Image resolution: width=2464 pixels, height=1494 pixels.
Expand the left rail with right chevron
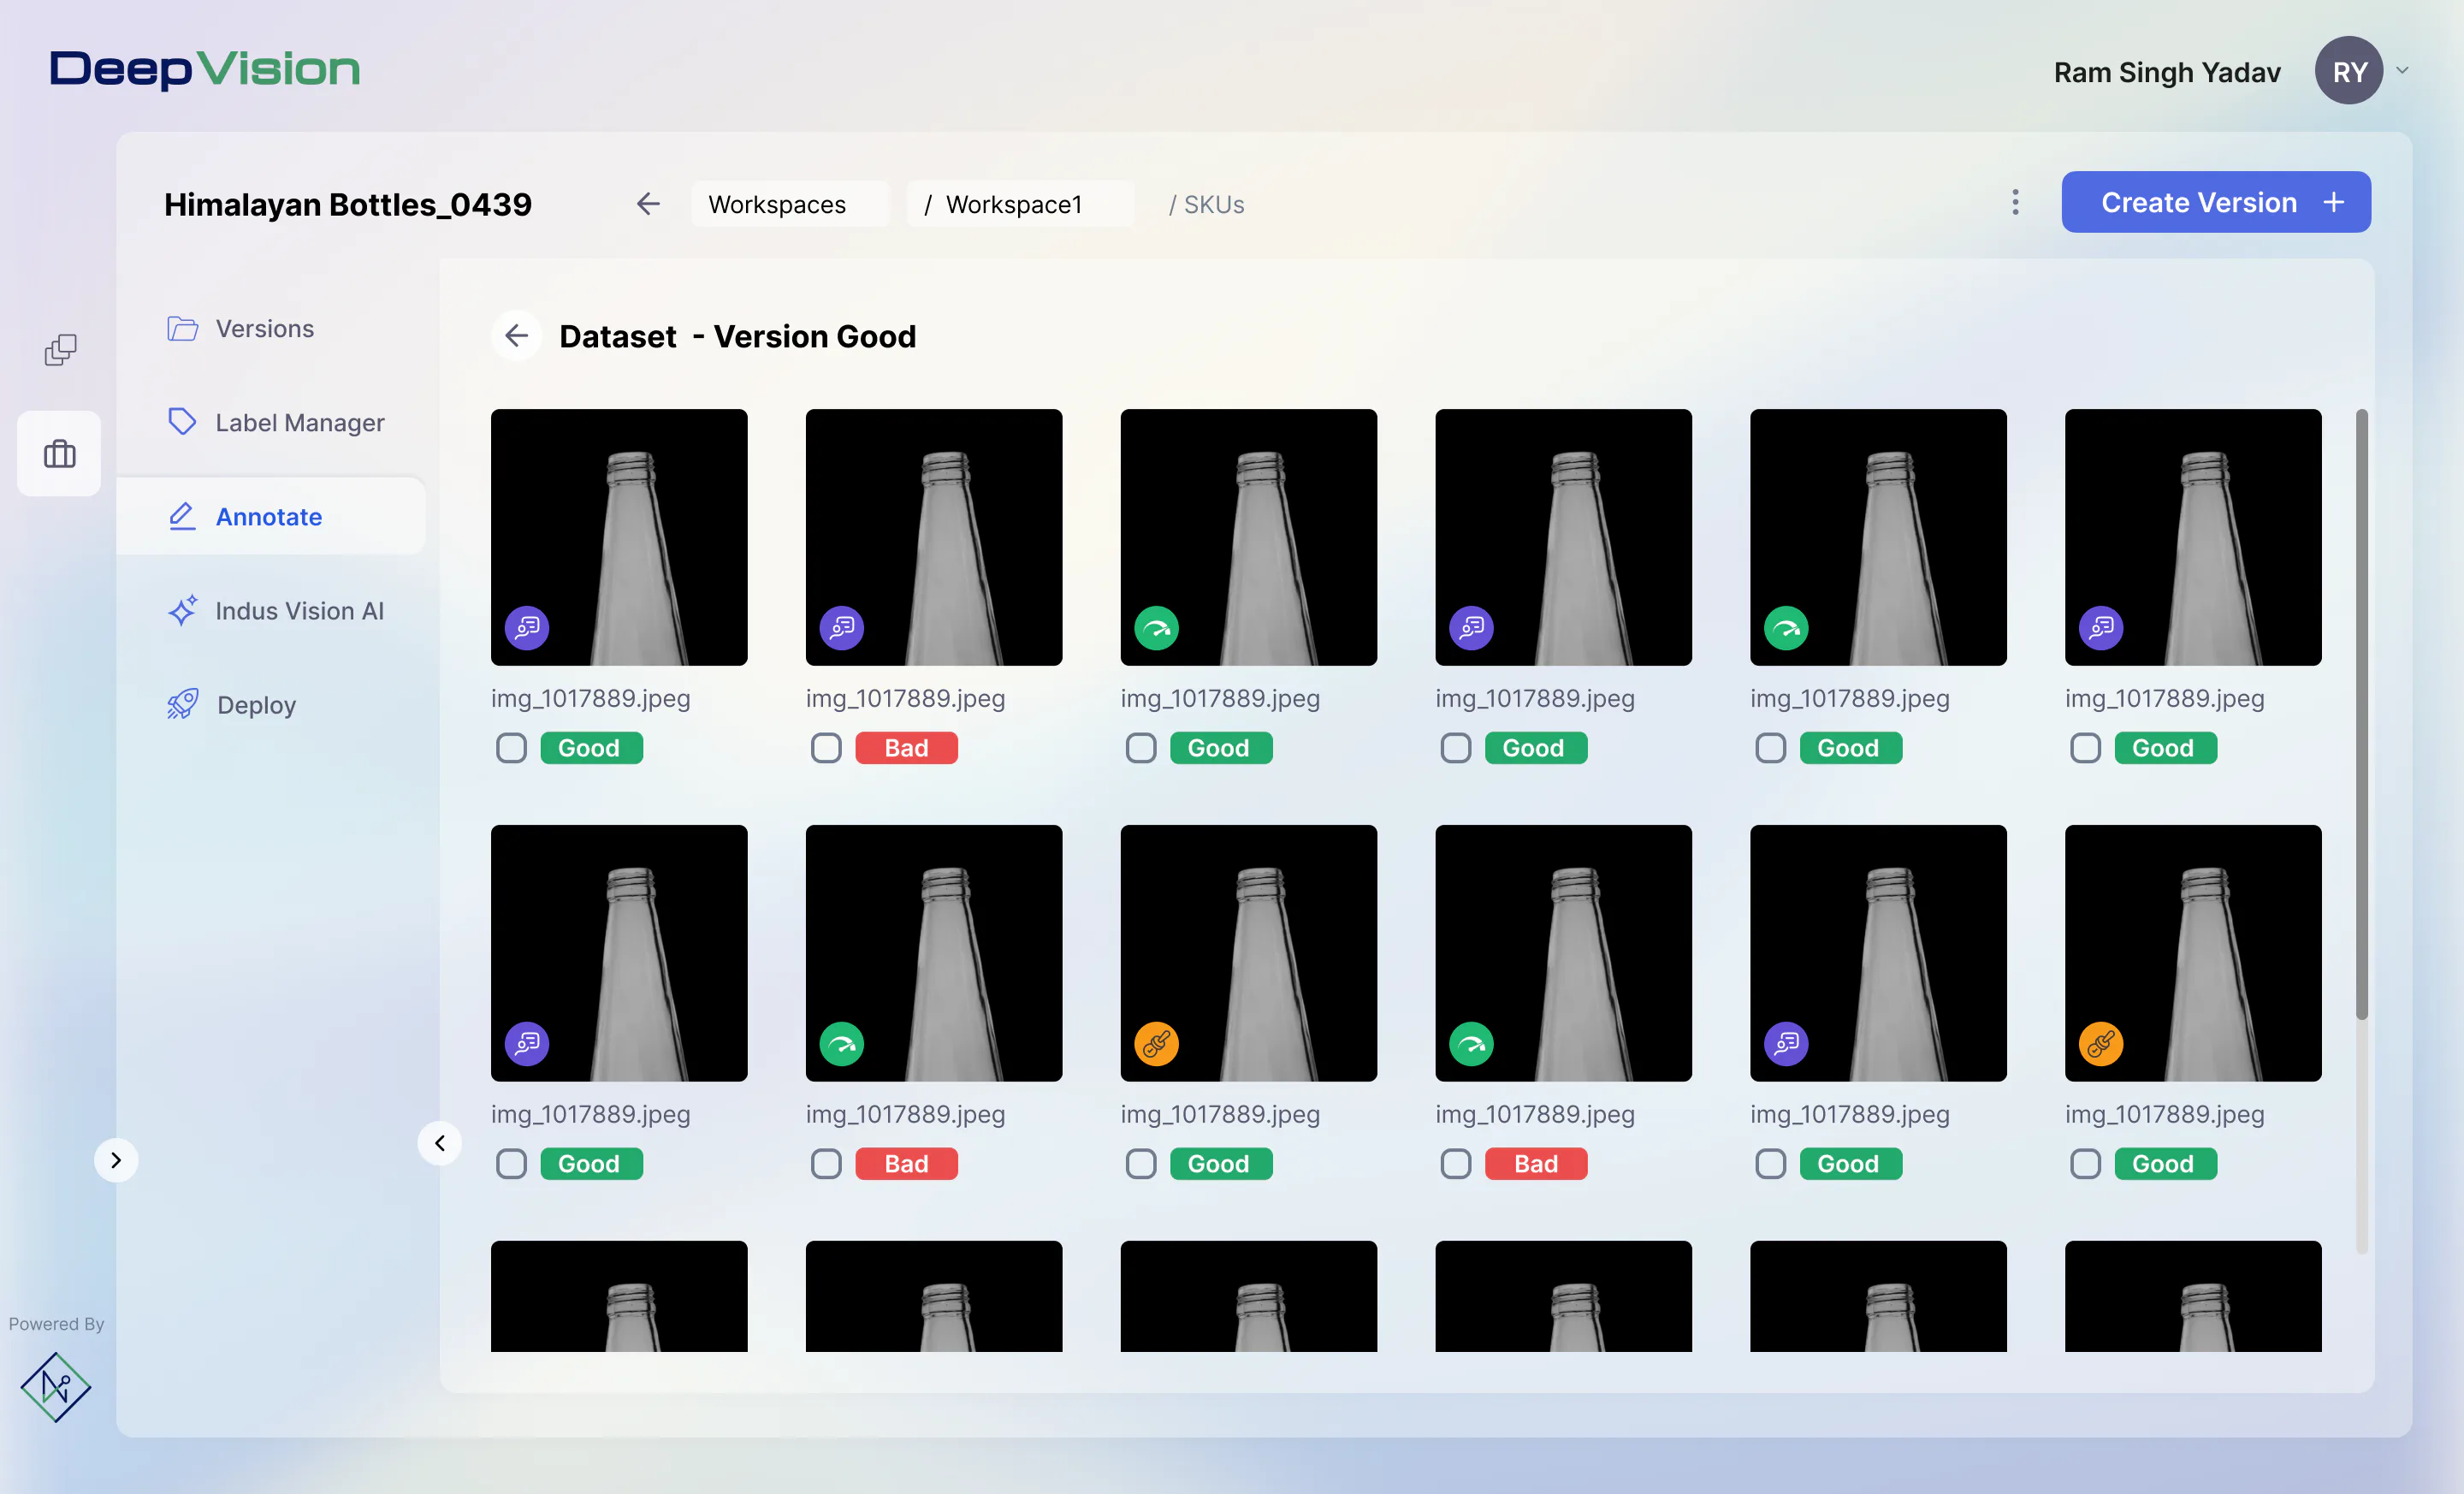pos(116,1160)
